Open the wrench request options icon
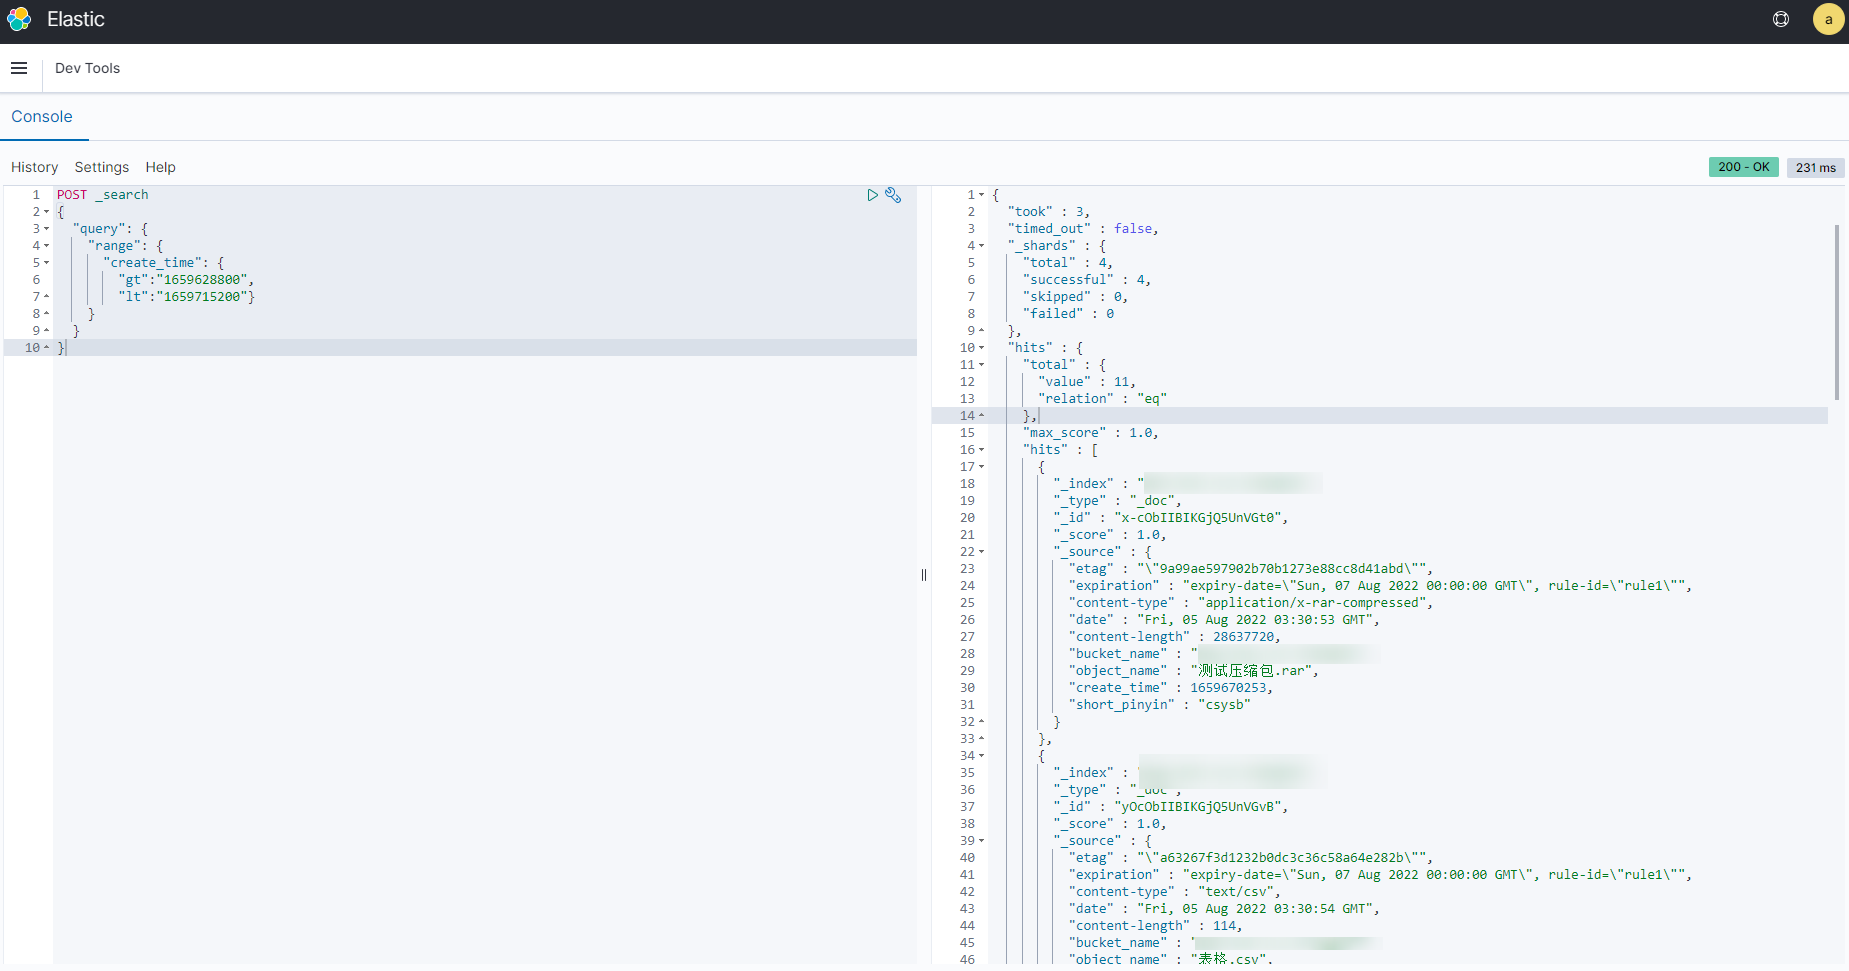This screenshot has width=1849, height=971. 893,195
